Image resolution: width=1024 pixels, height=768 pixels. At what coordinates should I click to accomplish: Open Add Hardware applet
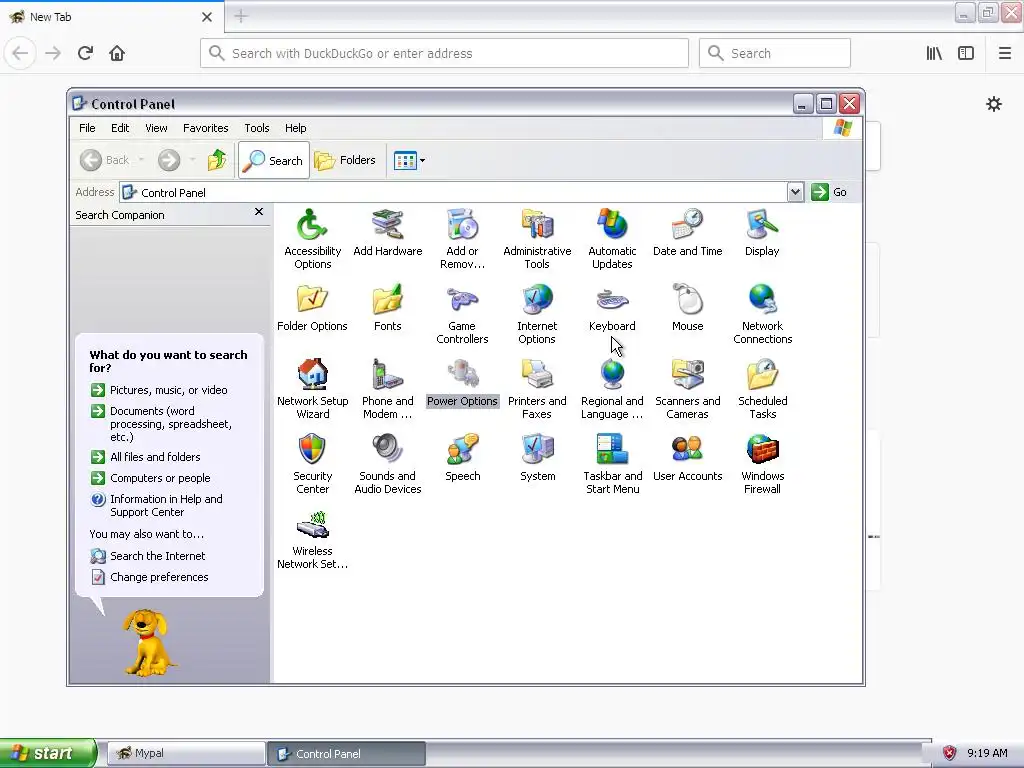[387, 232]
